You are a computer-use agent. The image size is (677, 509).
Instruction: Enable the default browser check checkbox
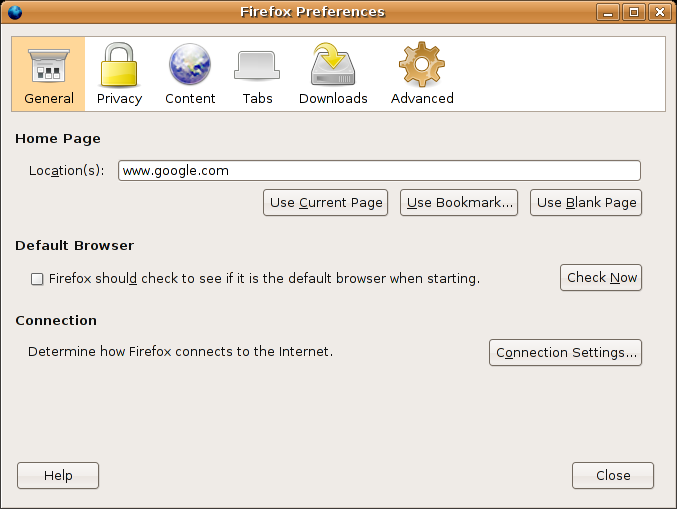pyautogui.click(x=37, y=279)
